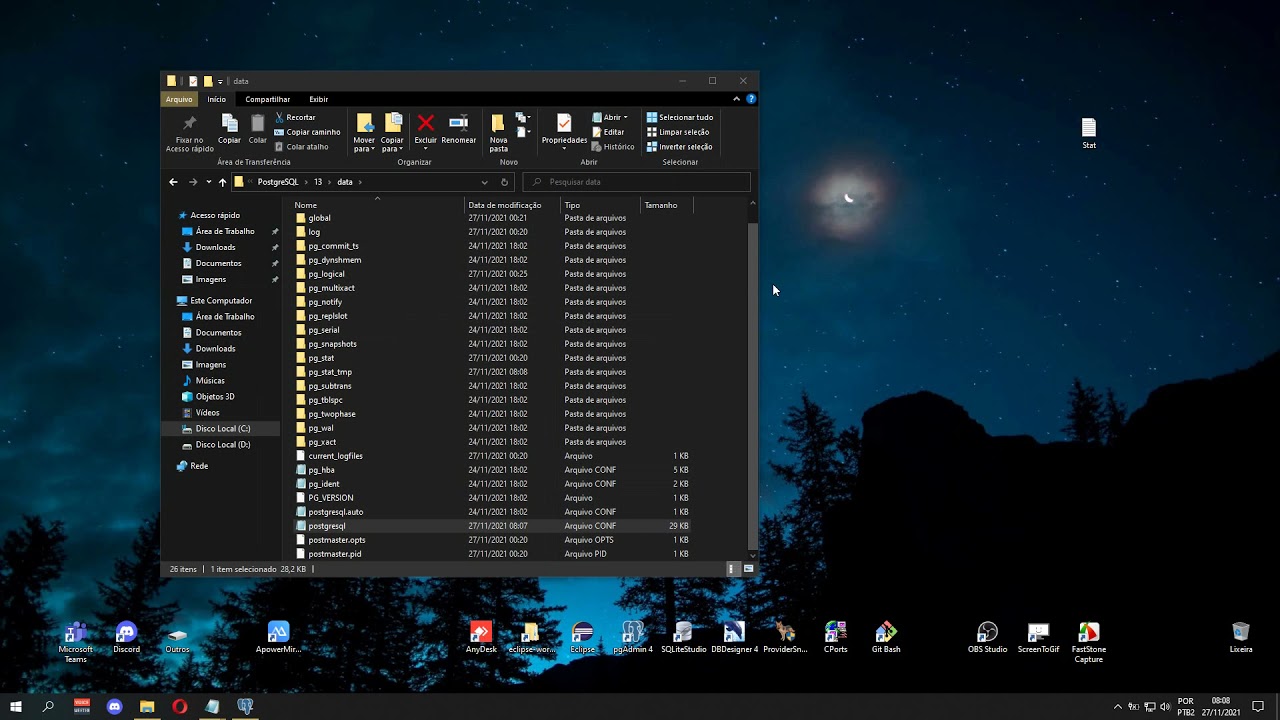Switch to the Exibir tab
The width and height of the screenshot is (1280, 720).
click(318, 99)
